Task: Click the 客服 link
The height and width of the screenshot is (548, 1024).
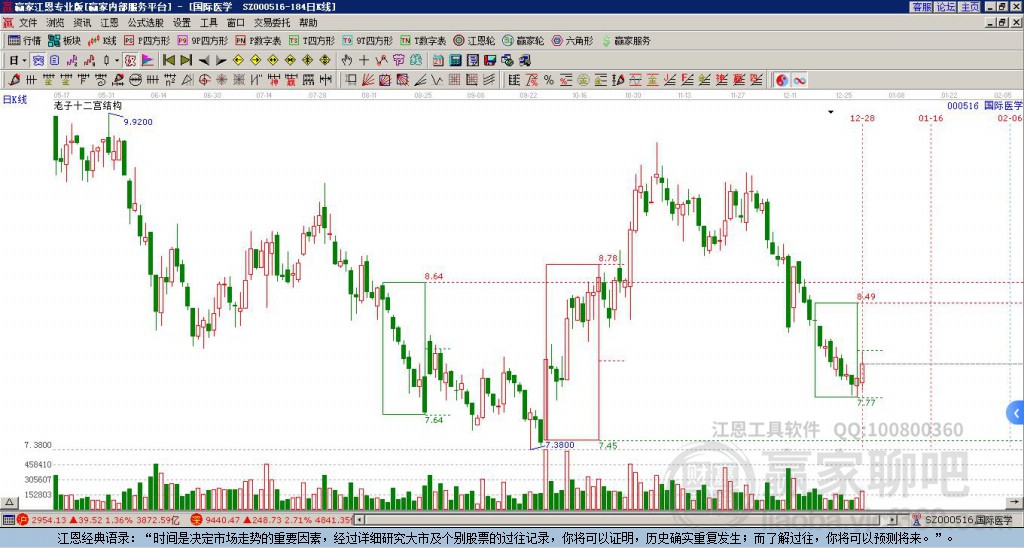Action: pyautogui.click(x=921, y=7)
